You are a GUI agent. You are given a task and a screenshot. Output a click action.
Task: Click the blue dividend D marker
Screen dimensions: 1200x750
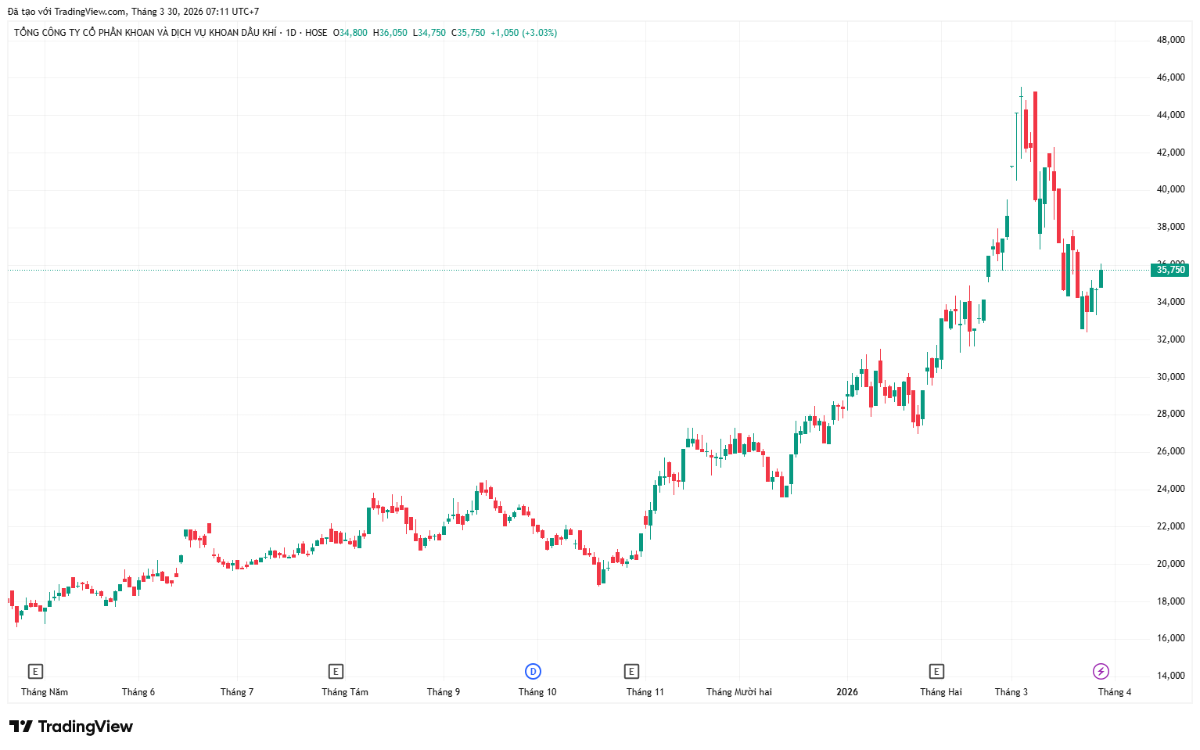click(x=533, y=671)
